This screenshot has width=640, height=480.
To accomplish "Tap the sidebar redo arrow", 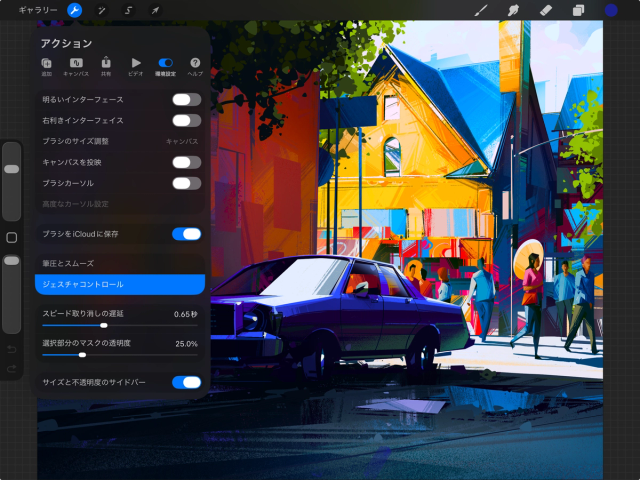I will pyautogui.click(x=11, y=369).
